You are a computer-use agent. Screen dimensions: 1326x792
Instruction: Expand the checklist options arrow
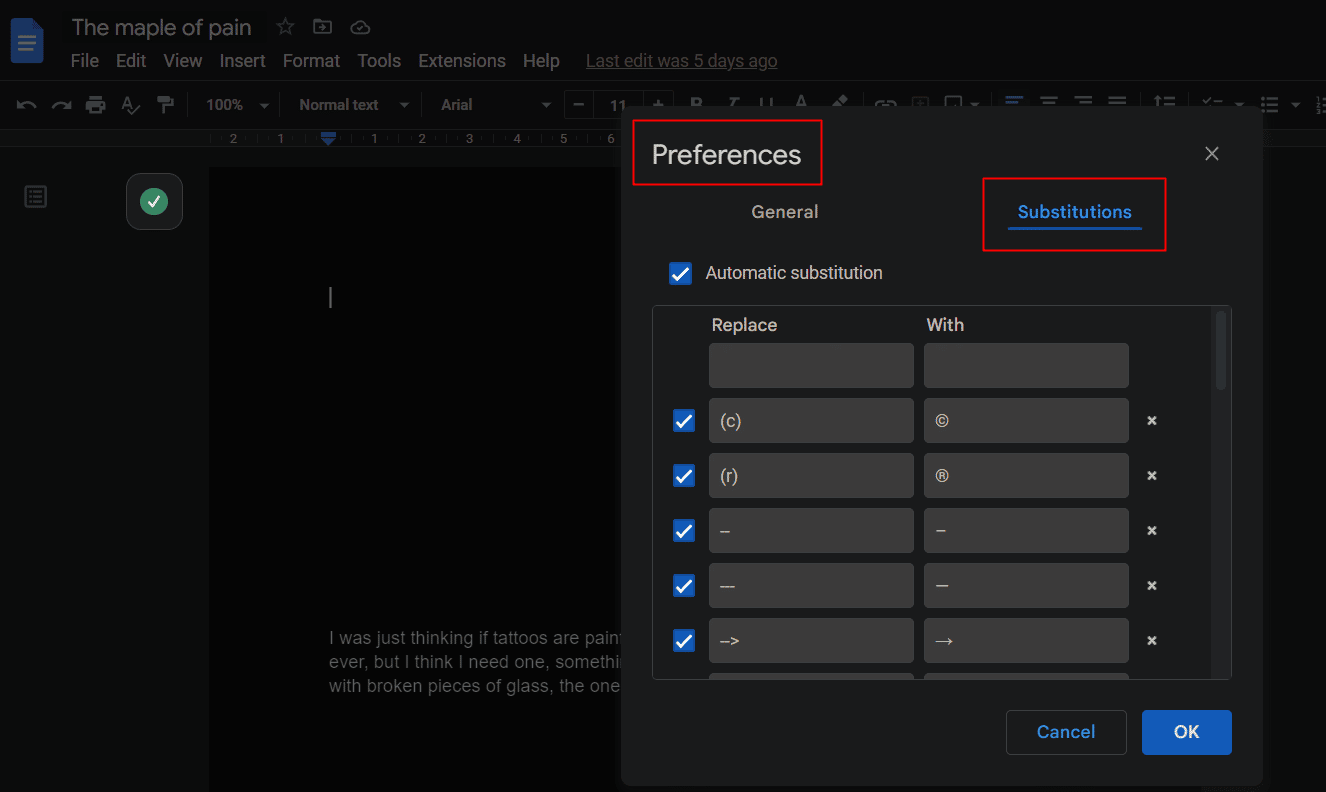point(1239,105)
